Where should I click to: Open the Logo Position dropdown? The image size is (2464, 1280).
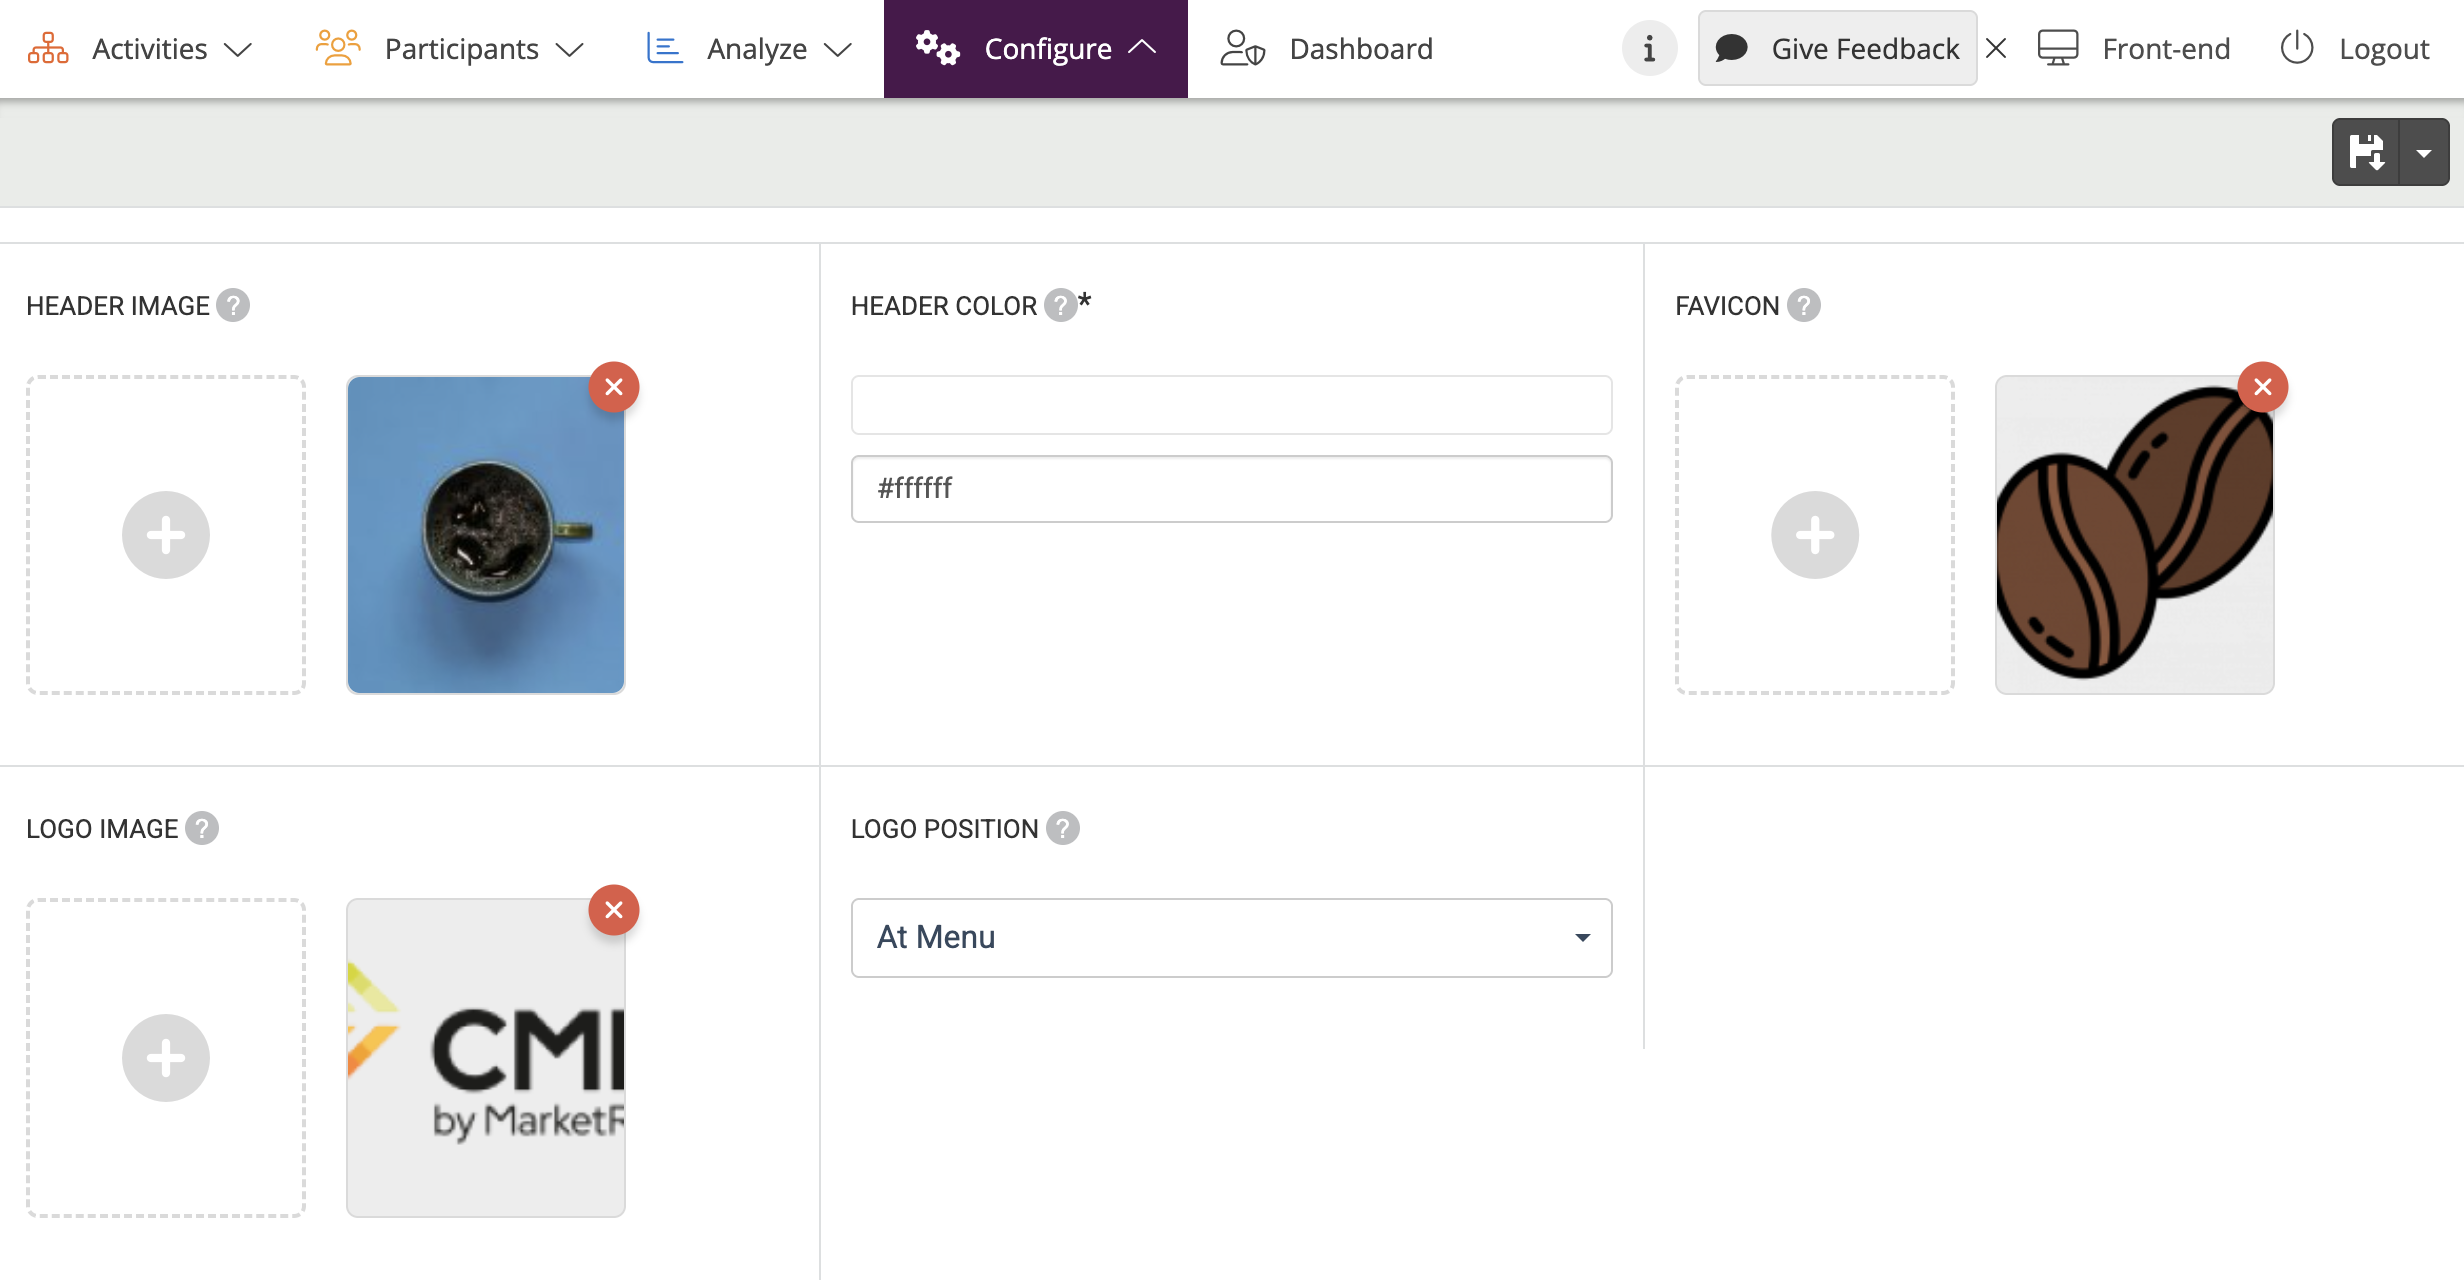(1231, 937)
